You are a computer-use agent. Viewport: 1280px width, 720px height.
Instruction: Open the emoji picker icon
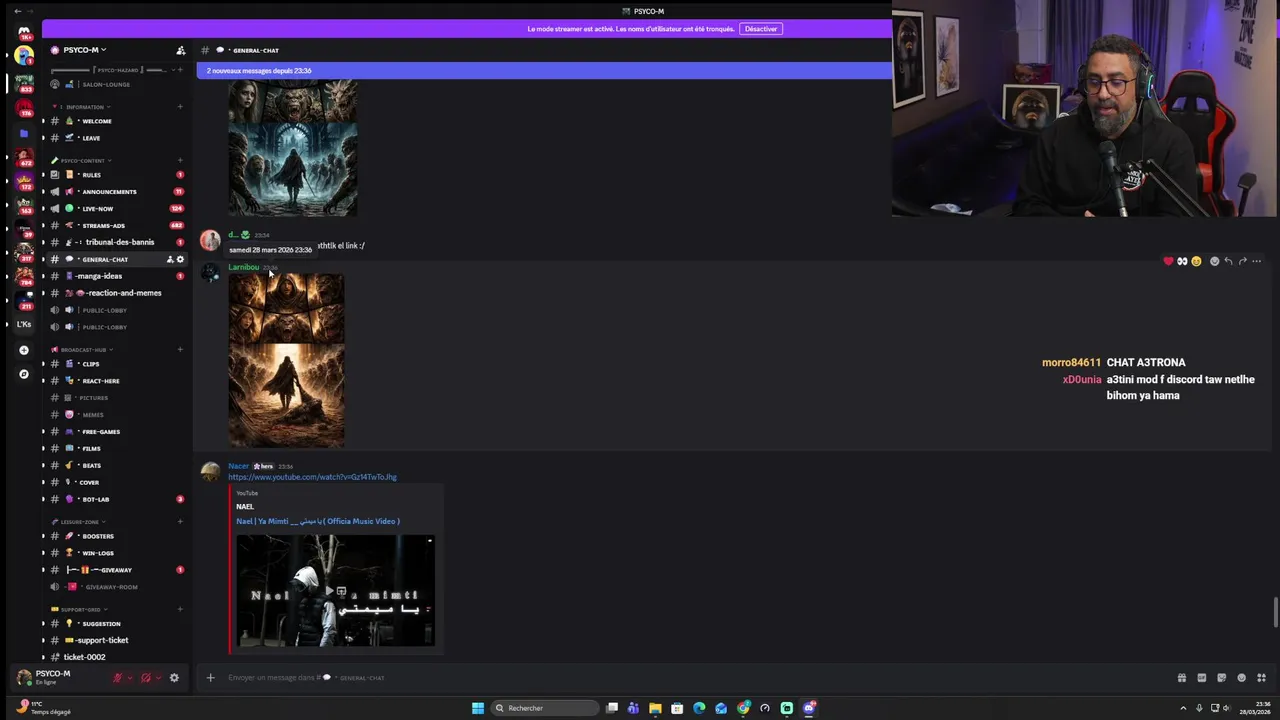click(x=1241, y=677)
